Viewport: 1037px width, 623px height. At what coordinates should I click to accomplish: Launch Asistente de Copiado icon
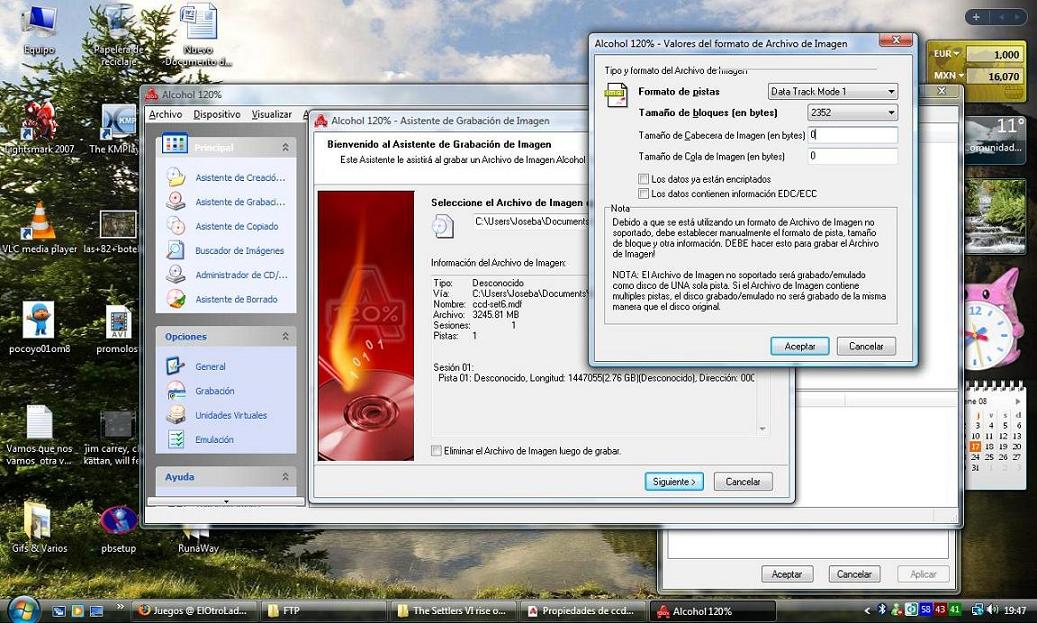pos(176,226)
